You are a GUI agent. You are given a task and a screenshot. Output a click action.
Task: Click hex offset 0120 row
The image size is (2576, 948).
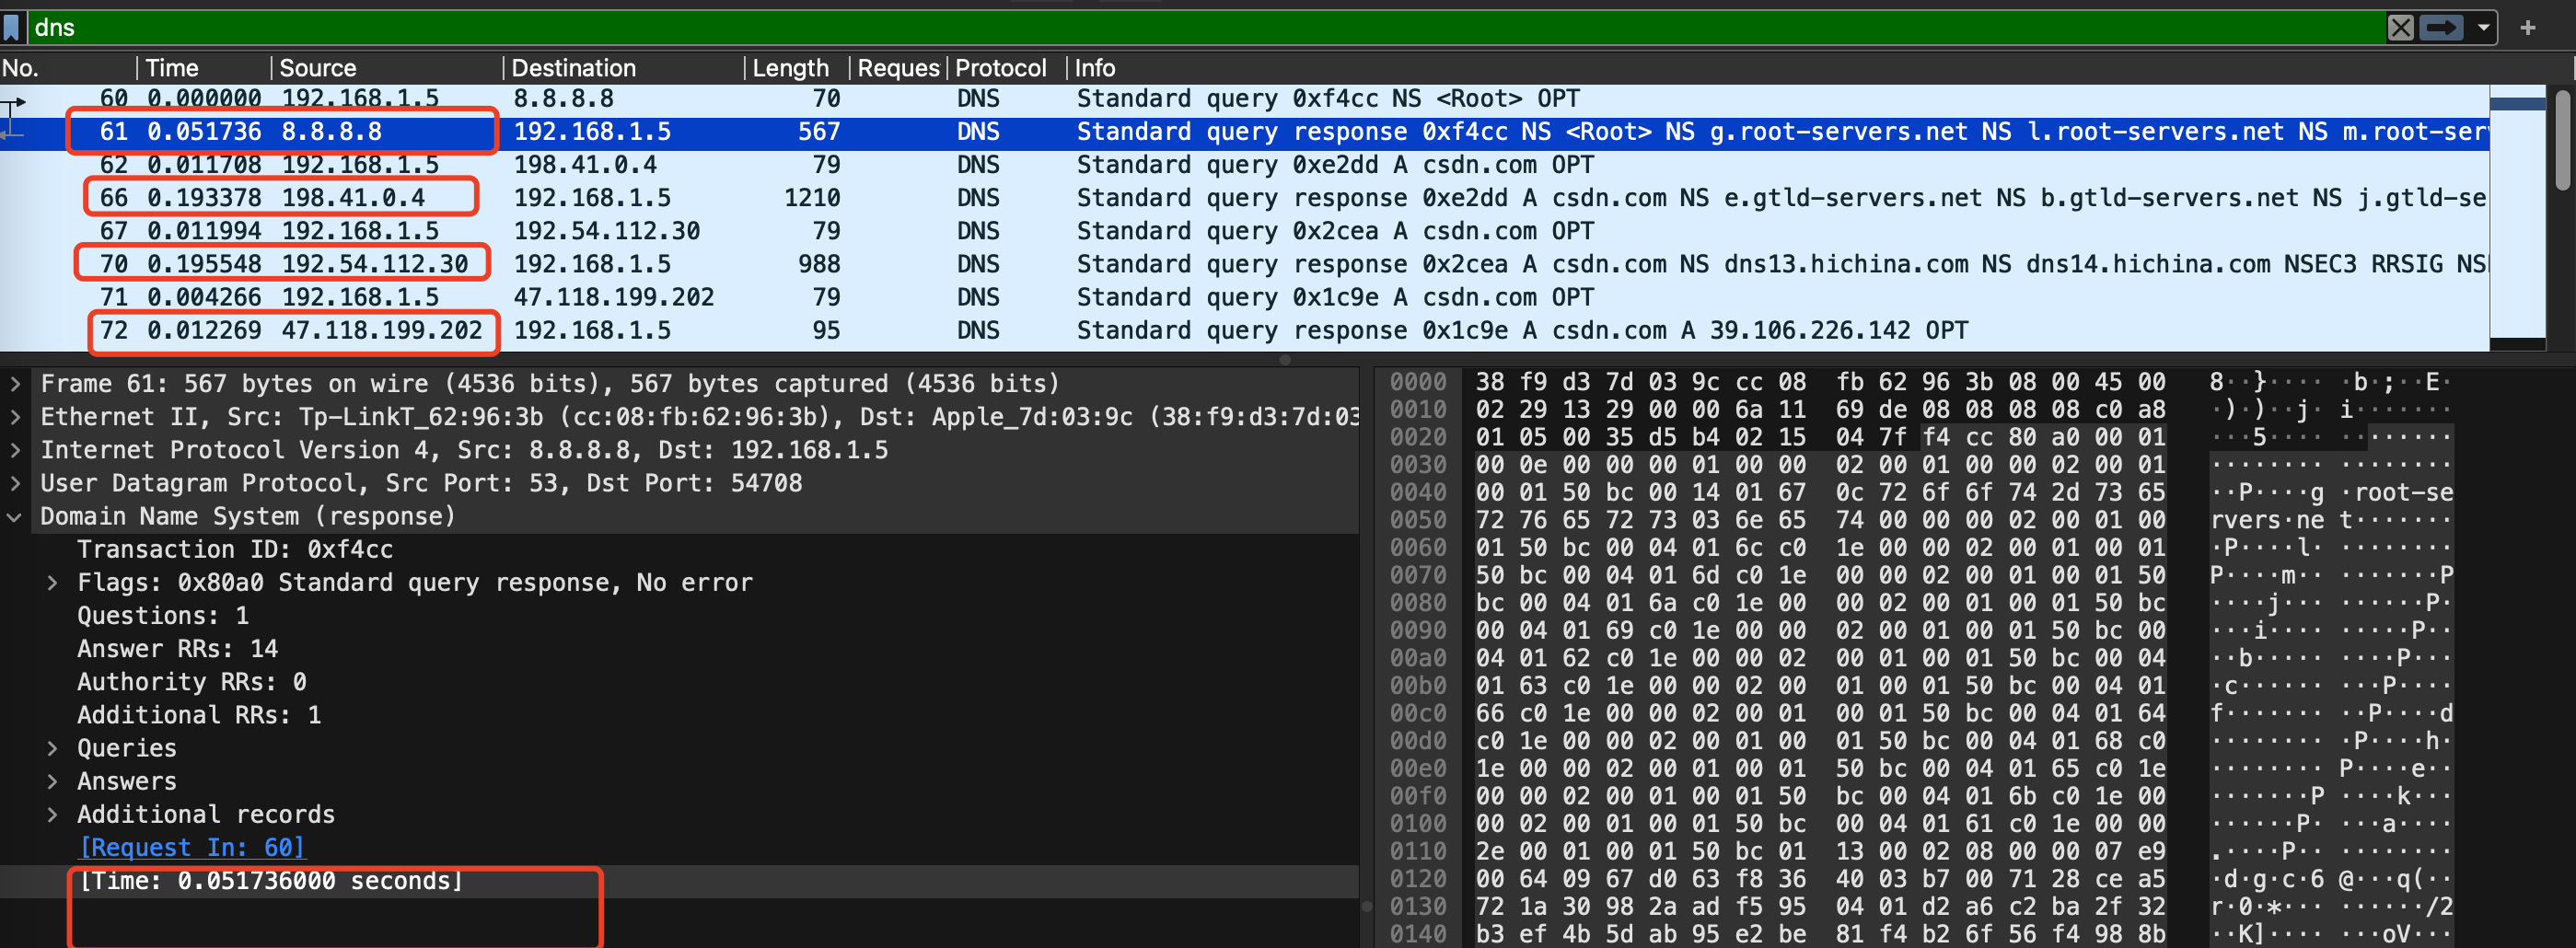click(1418, 879)
